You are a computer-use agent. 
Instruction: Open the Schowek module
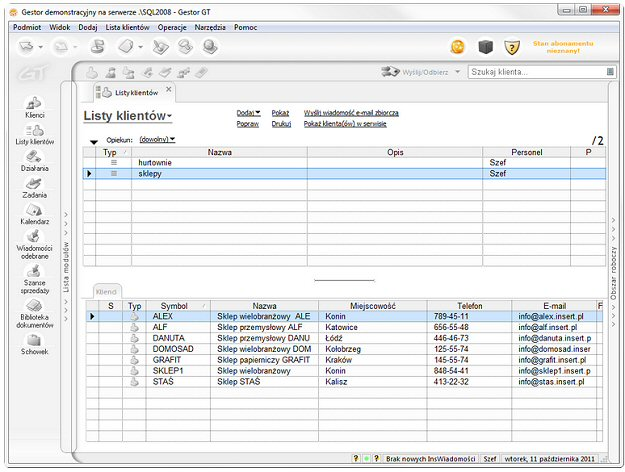[34, 344]
